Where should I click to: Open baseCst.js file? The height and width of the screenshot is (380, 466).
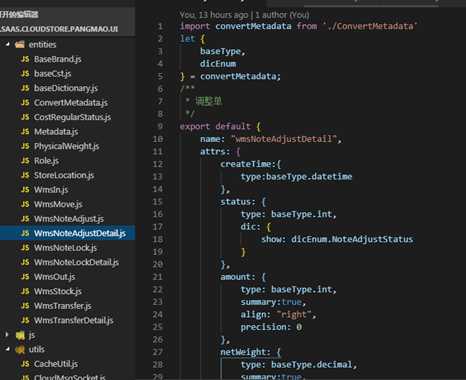[x=52, y=73]
